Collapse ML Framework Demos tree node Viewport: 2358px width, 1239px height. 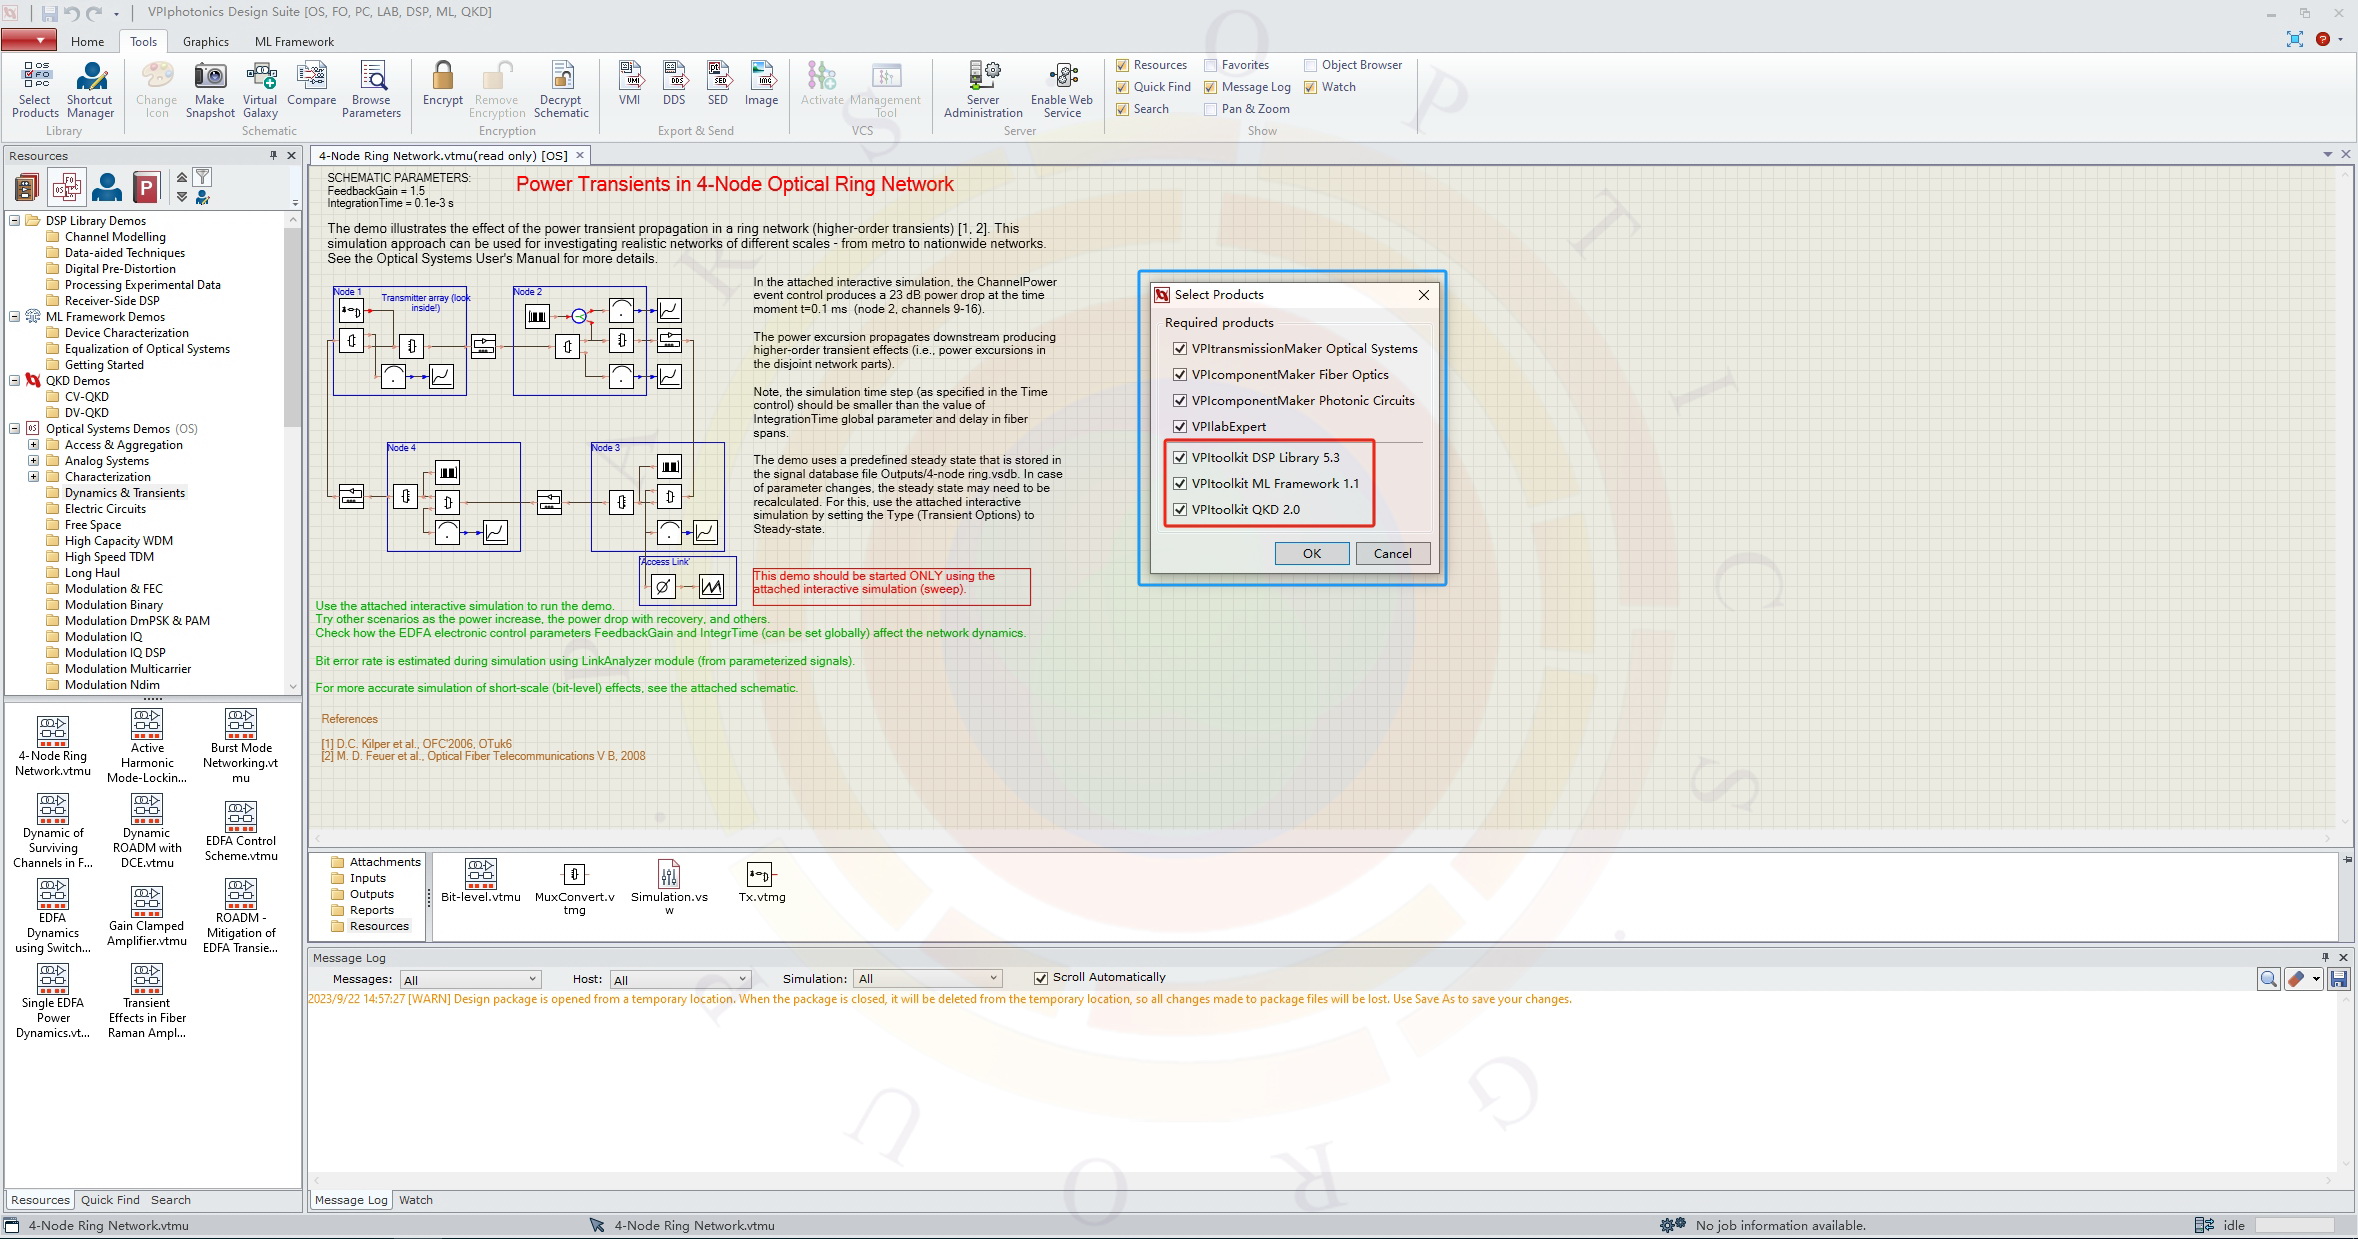tap(15, 317)
